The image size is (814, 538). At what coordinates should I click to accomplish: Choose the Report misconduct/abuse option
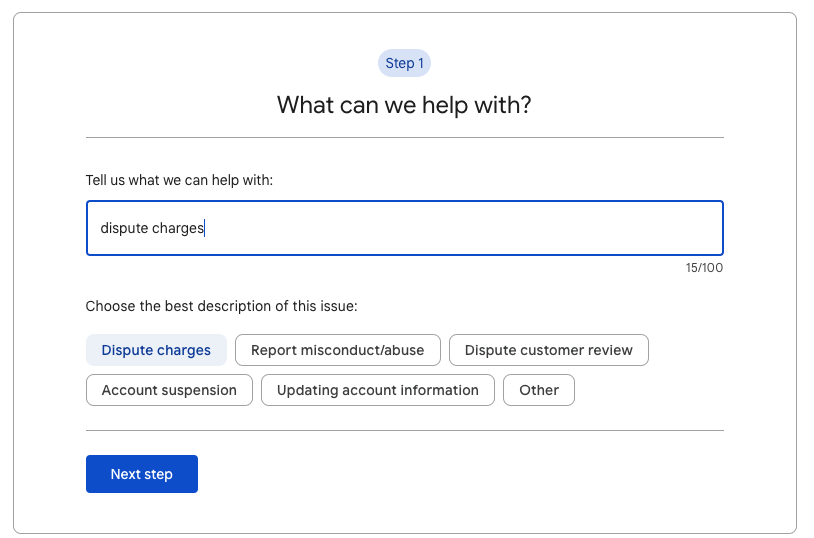click(337, 350)
